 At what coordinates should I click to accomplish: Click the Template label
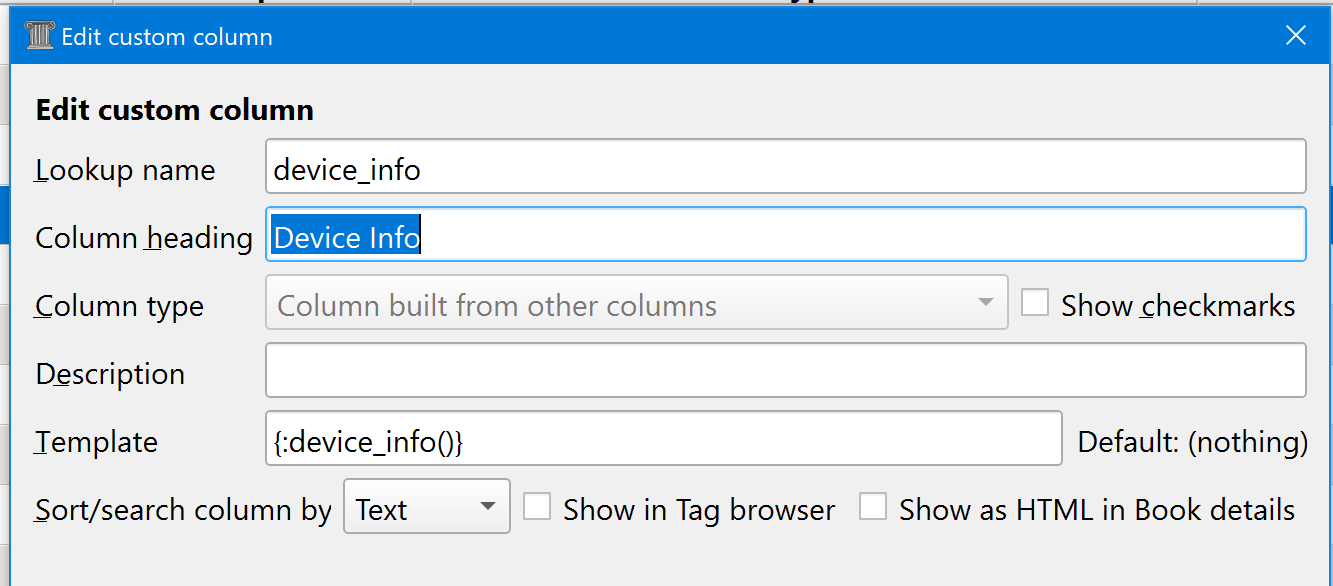96,442
